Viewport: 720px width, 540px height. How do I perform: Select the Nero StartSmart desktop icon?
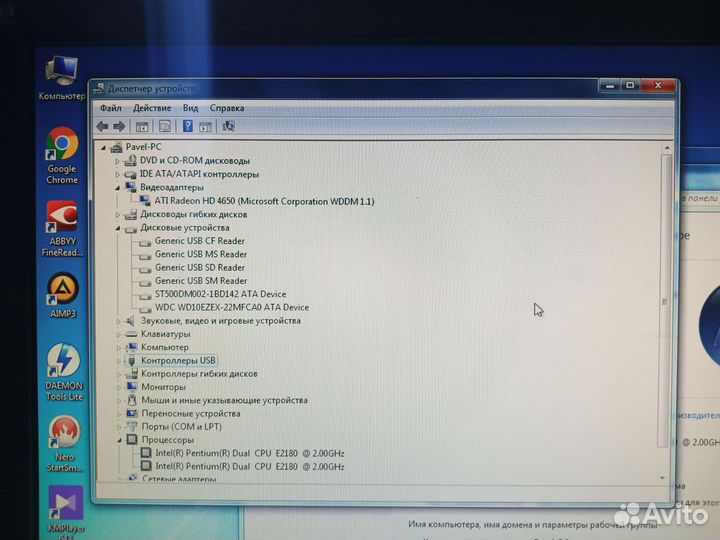pyautogui.click(x=63, y=433)
